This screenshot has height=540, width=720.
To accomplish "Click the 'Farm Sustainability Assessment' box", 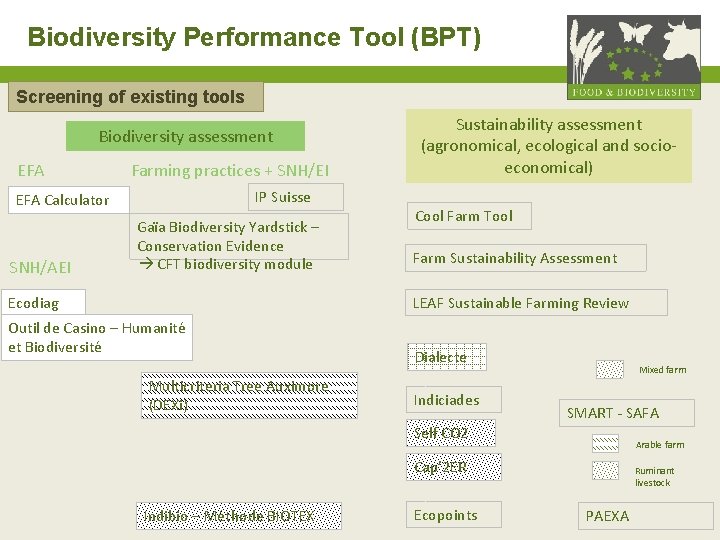I will click(x=526, y=258).
